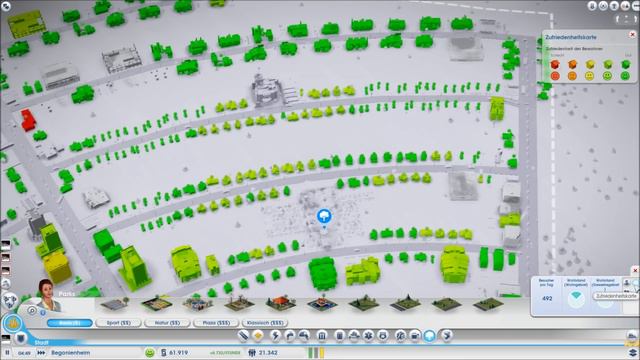Click the parks advisor portrait

click(49, 295)
